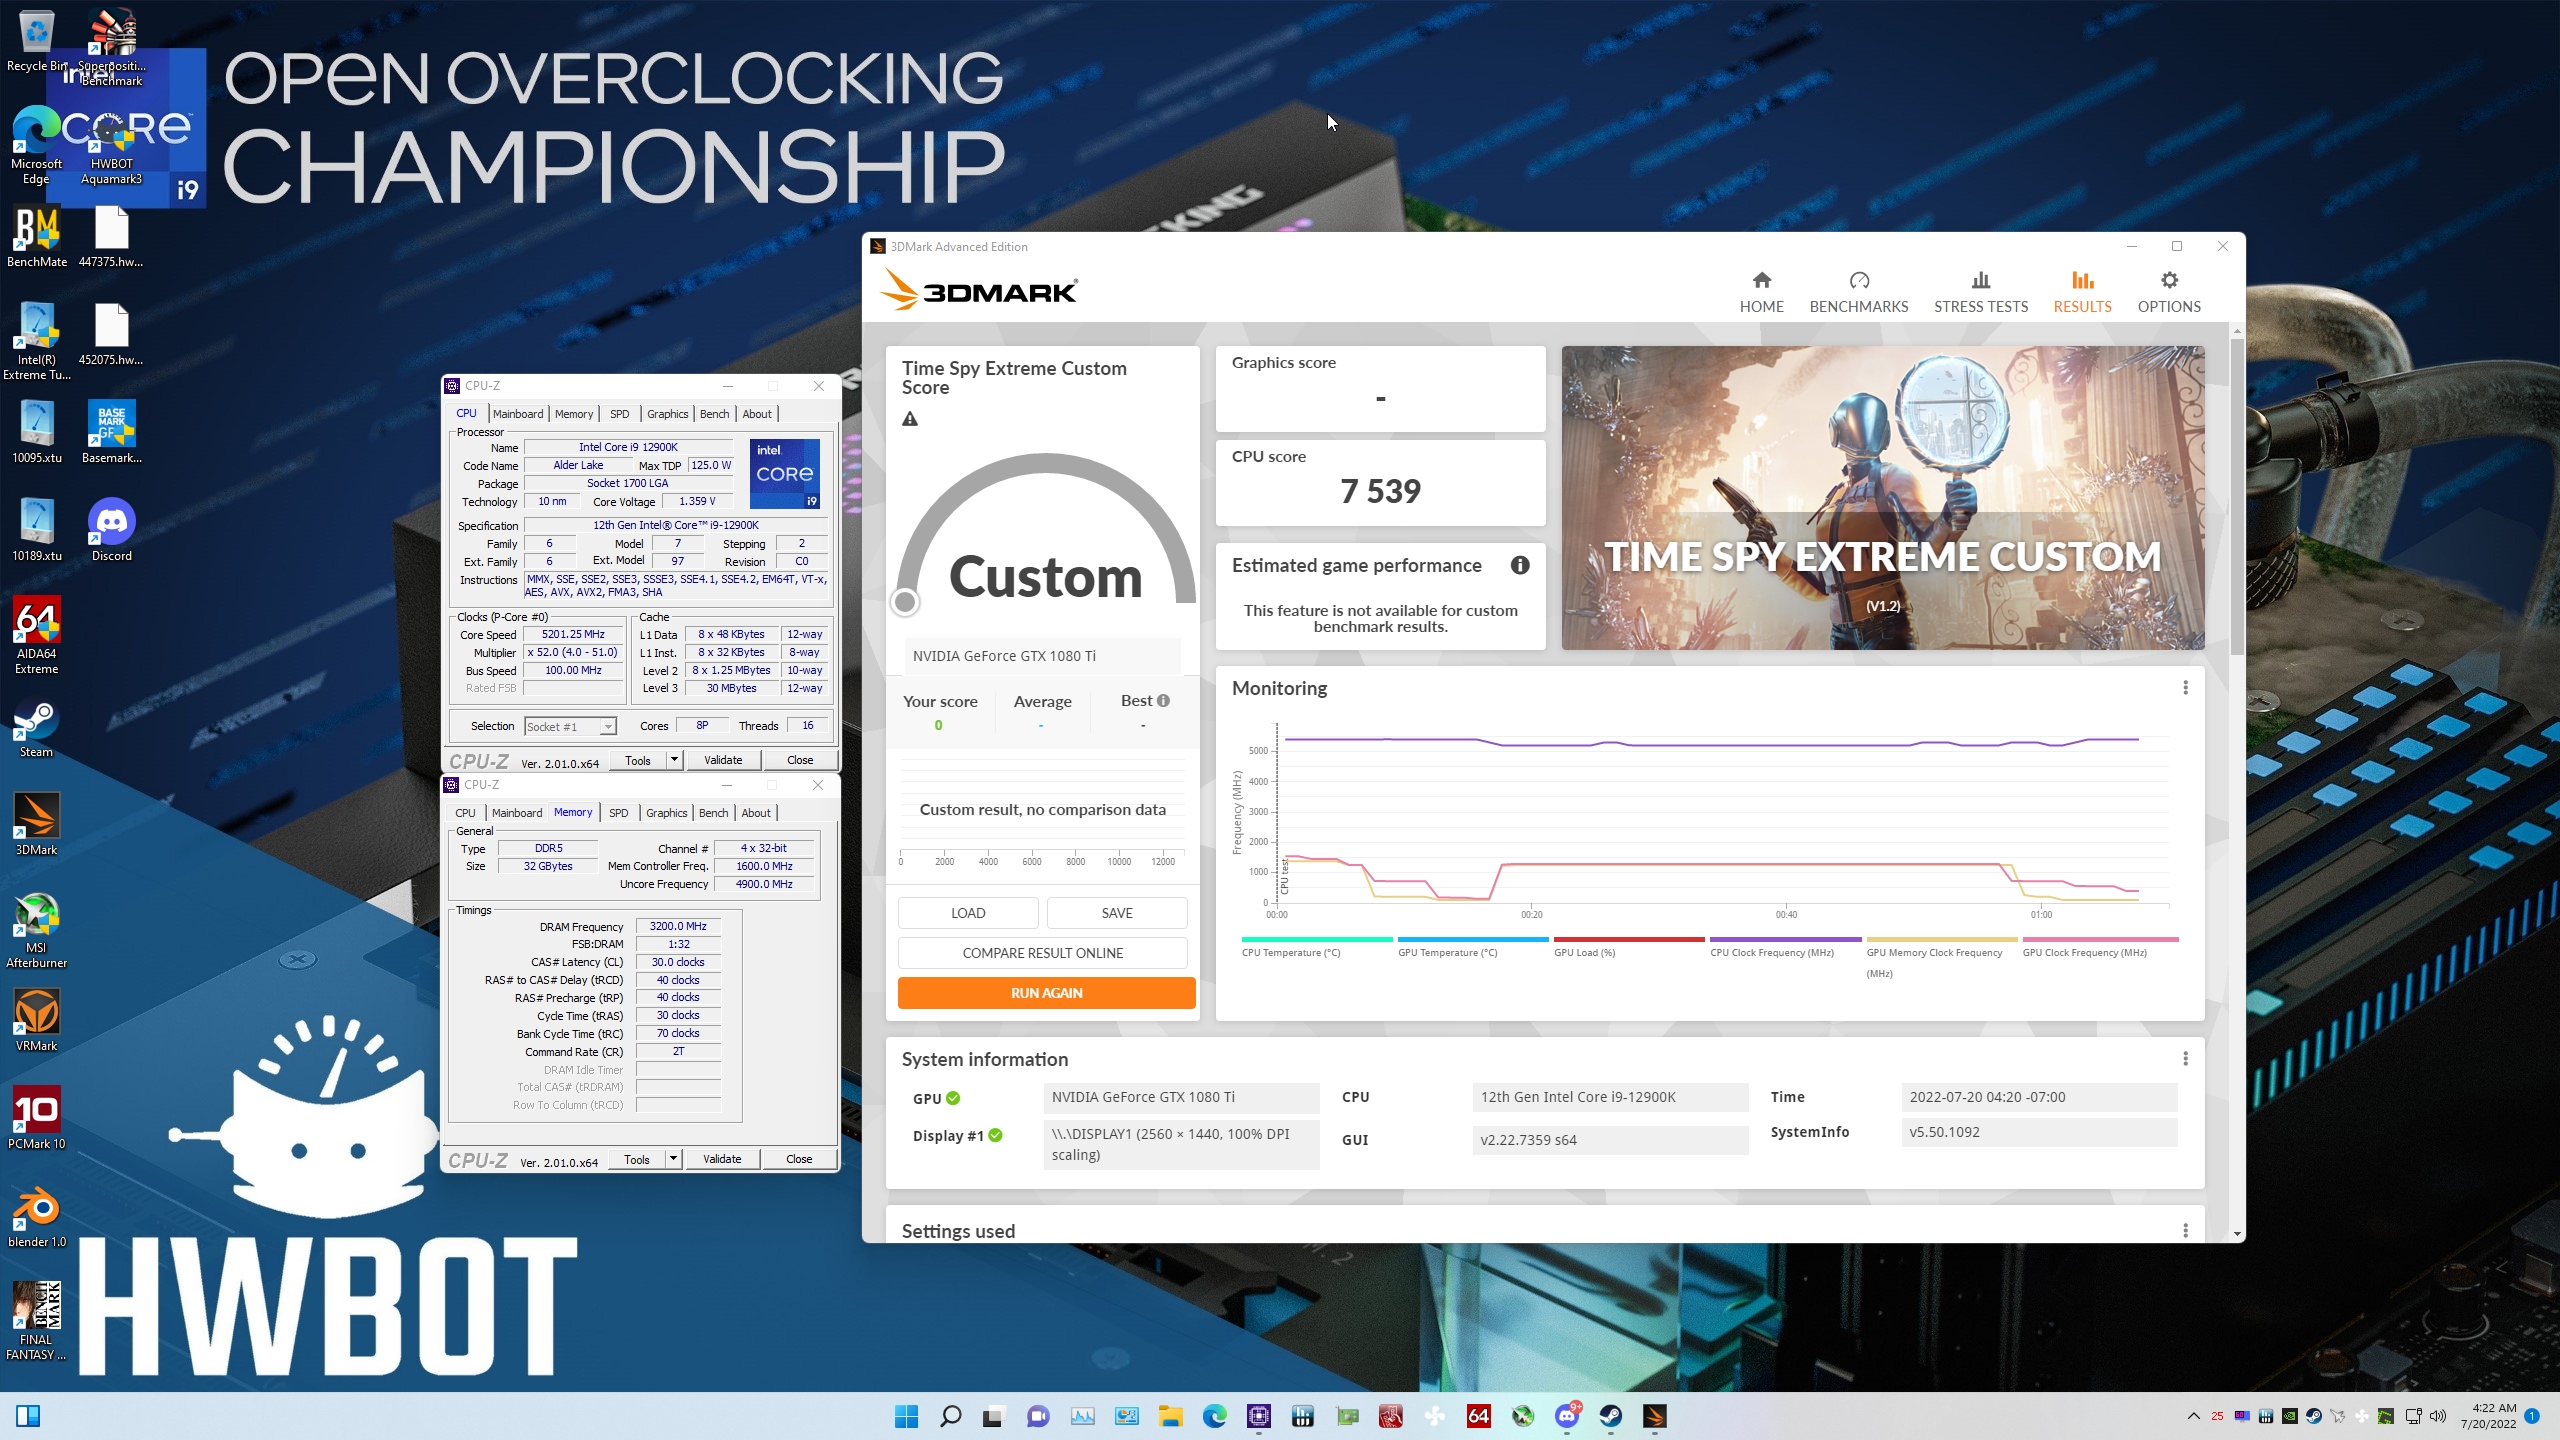2560x1440 pixels.
Task: Switch to the Mainboard tab in the top CPU-Z window
Action: click(x=517, y=414)
